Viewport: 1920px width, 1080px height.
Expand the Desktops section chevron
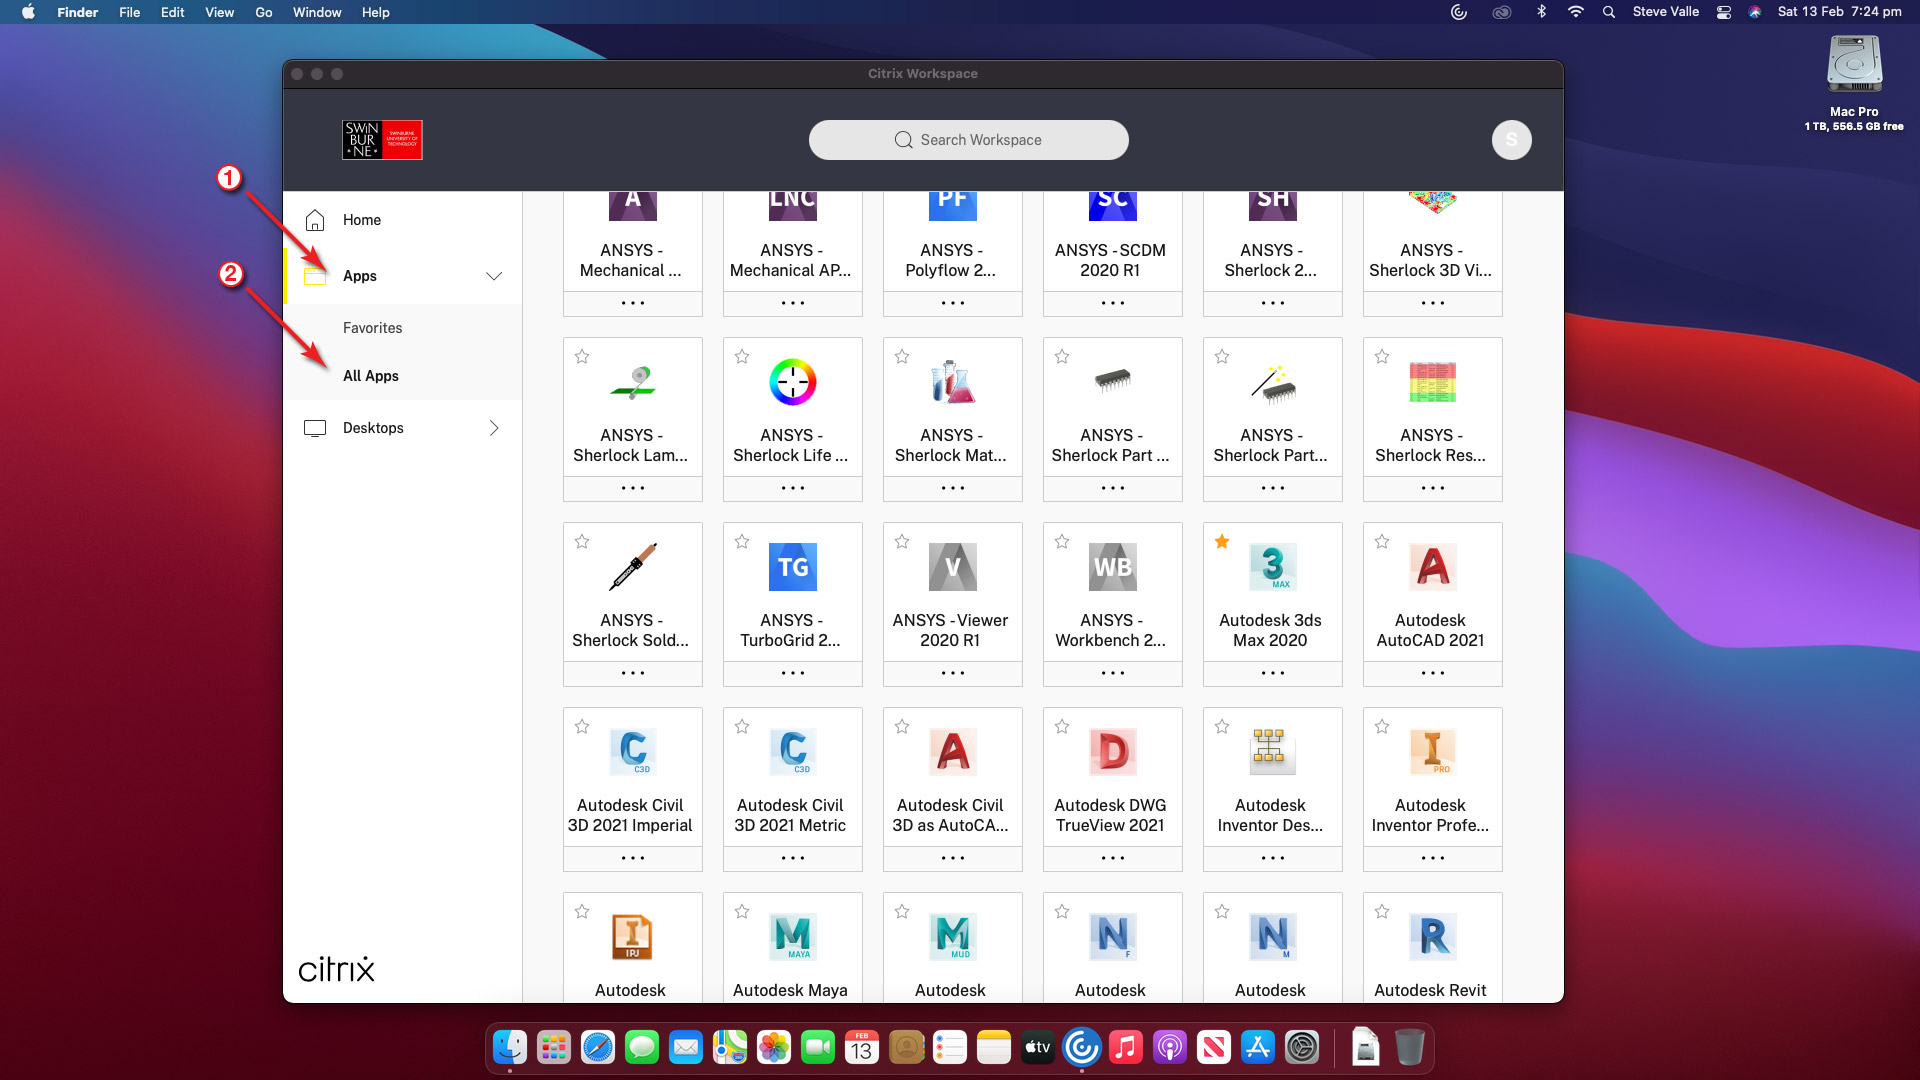point(494,428)
